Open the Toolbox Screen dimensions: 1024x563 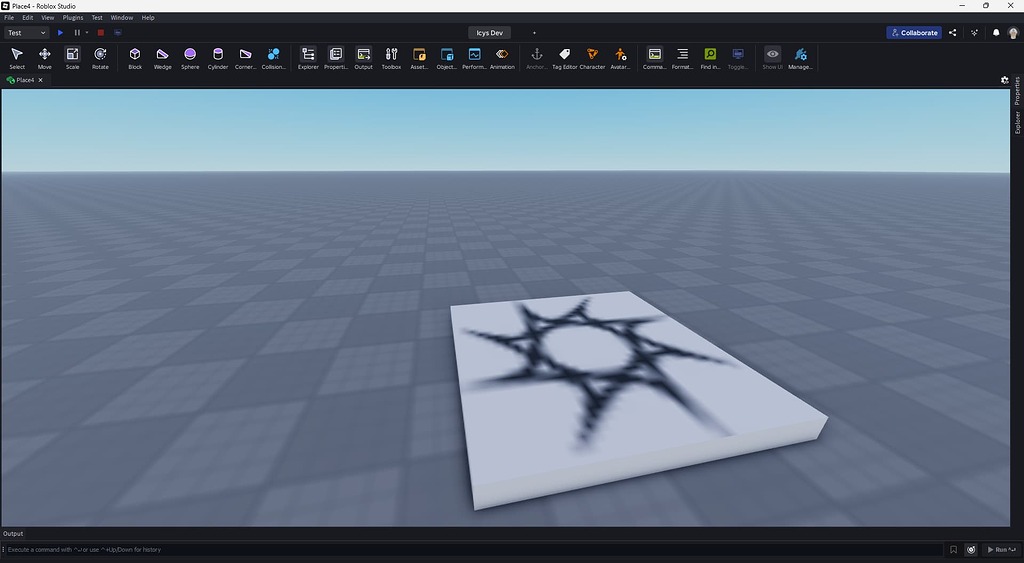(x=391, y=58)
